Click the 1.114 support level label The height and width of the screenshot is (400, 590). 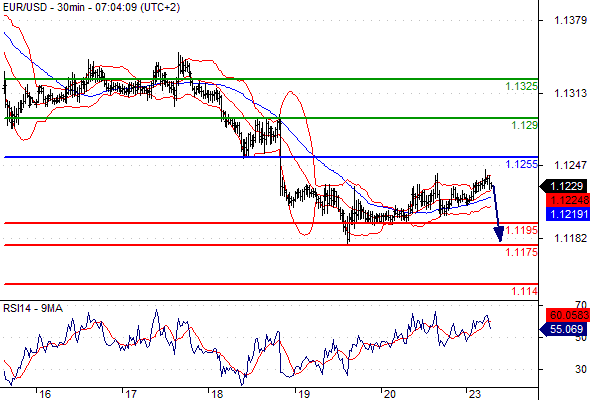tap(524, 291)
